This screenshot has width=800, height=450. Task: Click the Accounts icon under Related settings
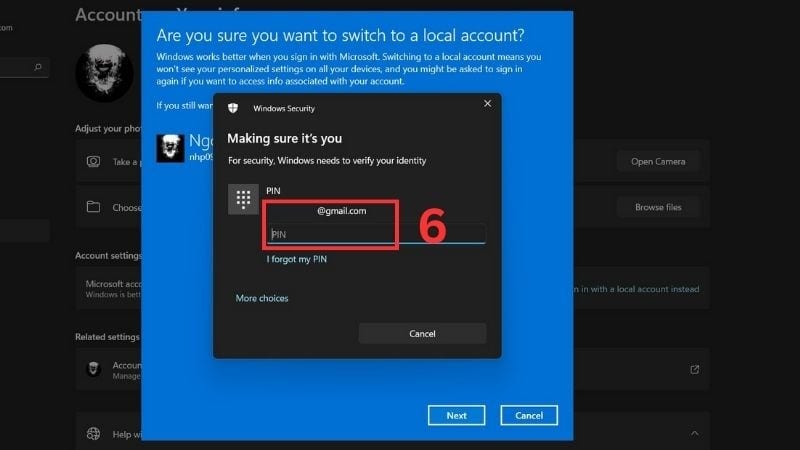93,368
